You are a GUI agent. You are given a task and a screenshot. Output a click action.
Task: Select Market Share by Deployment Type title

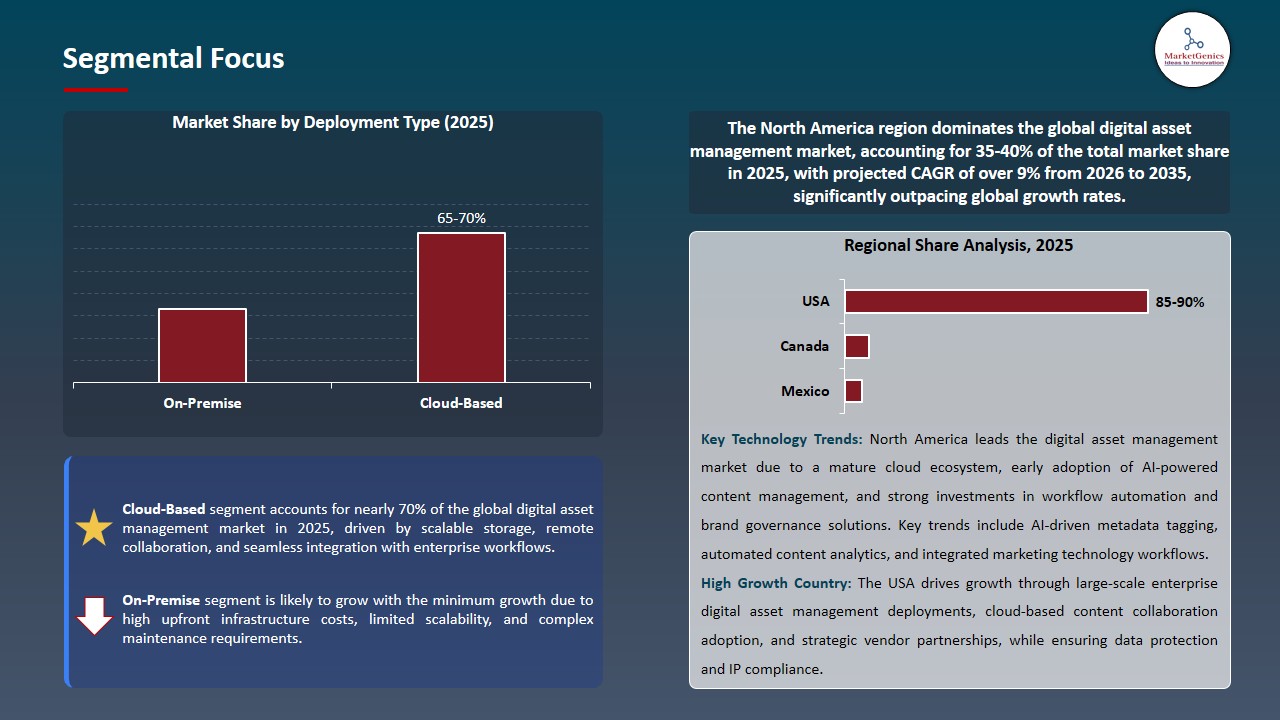point(333,123)
